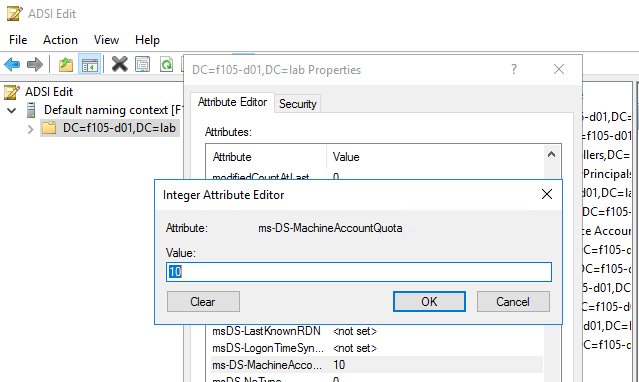Select the modifiedCountAtLast attribute row

tap(377, 176)
